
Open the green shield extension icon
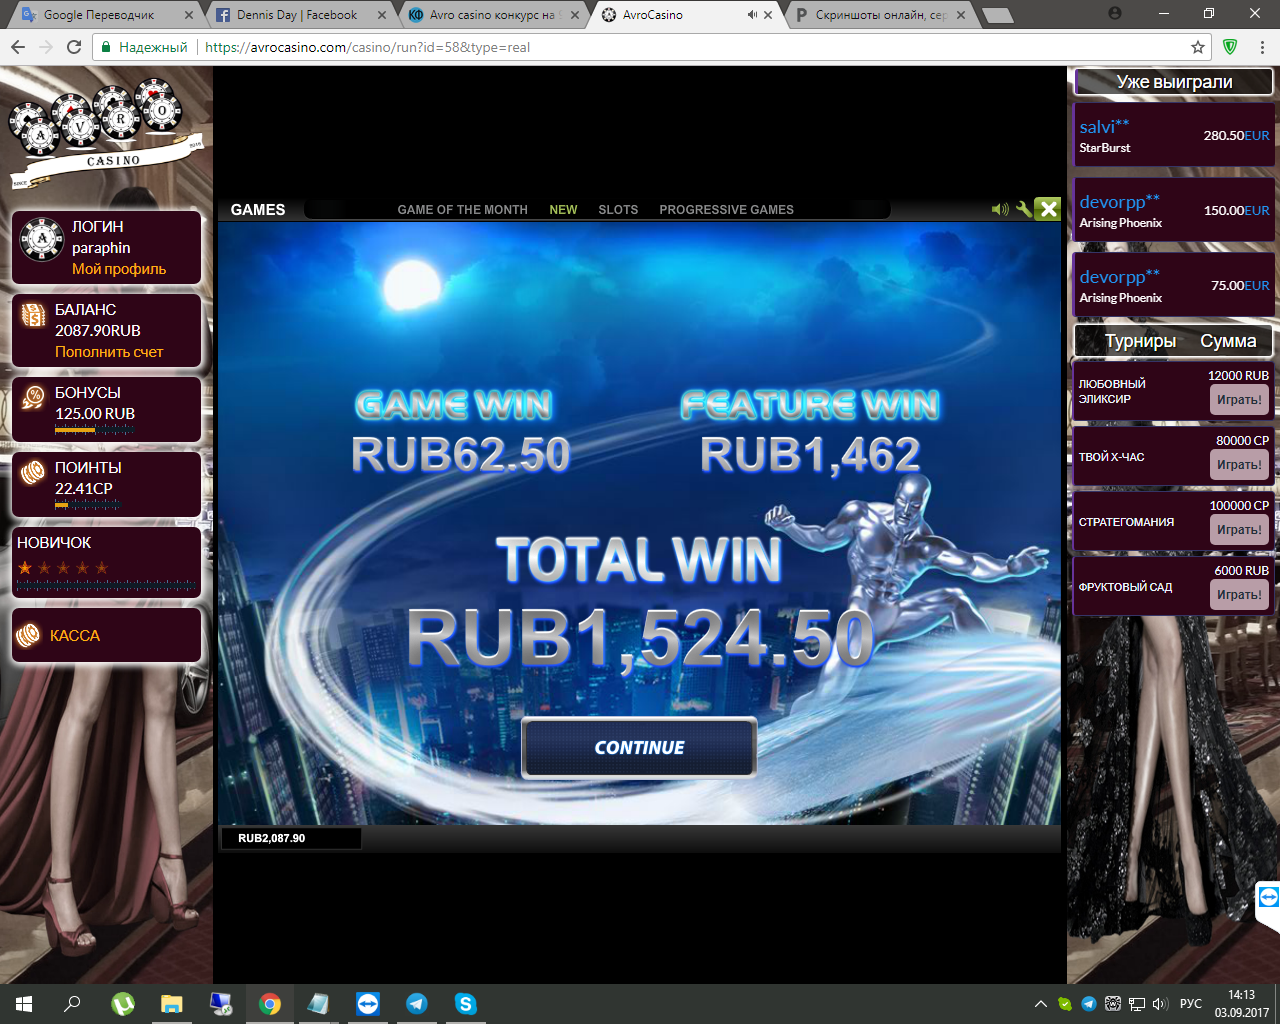(1231, 47)
